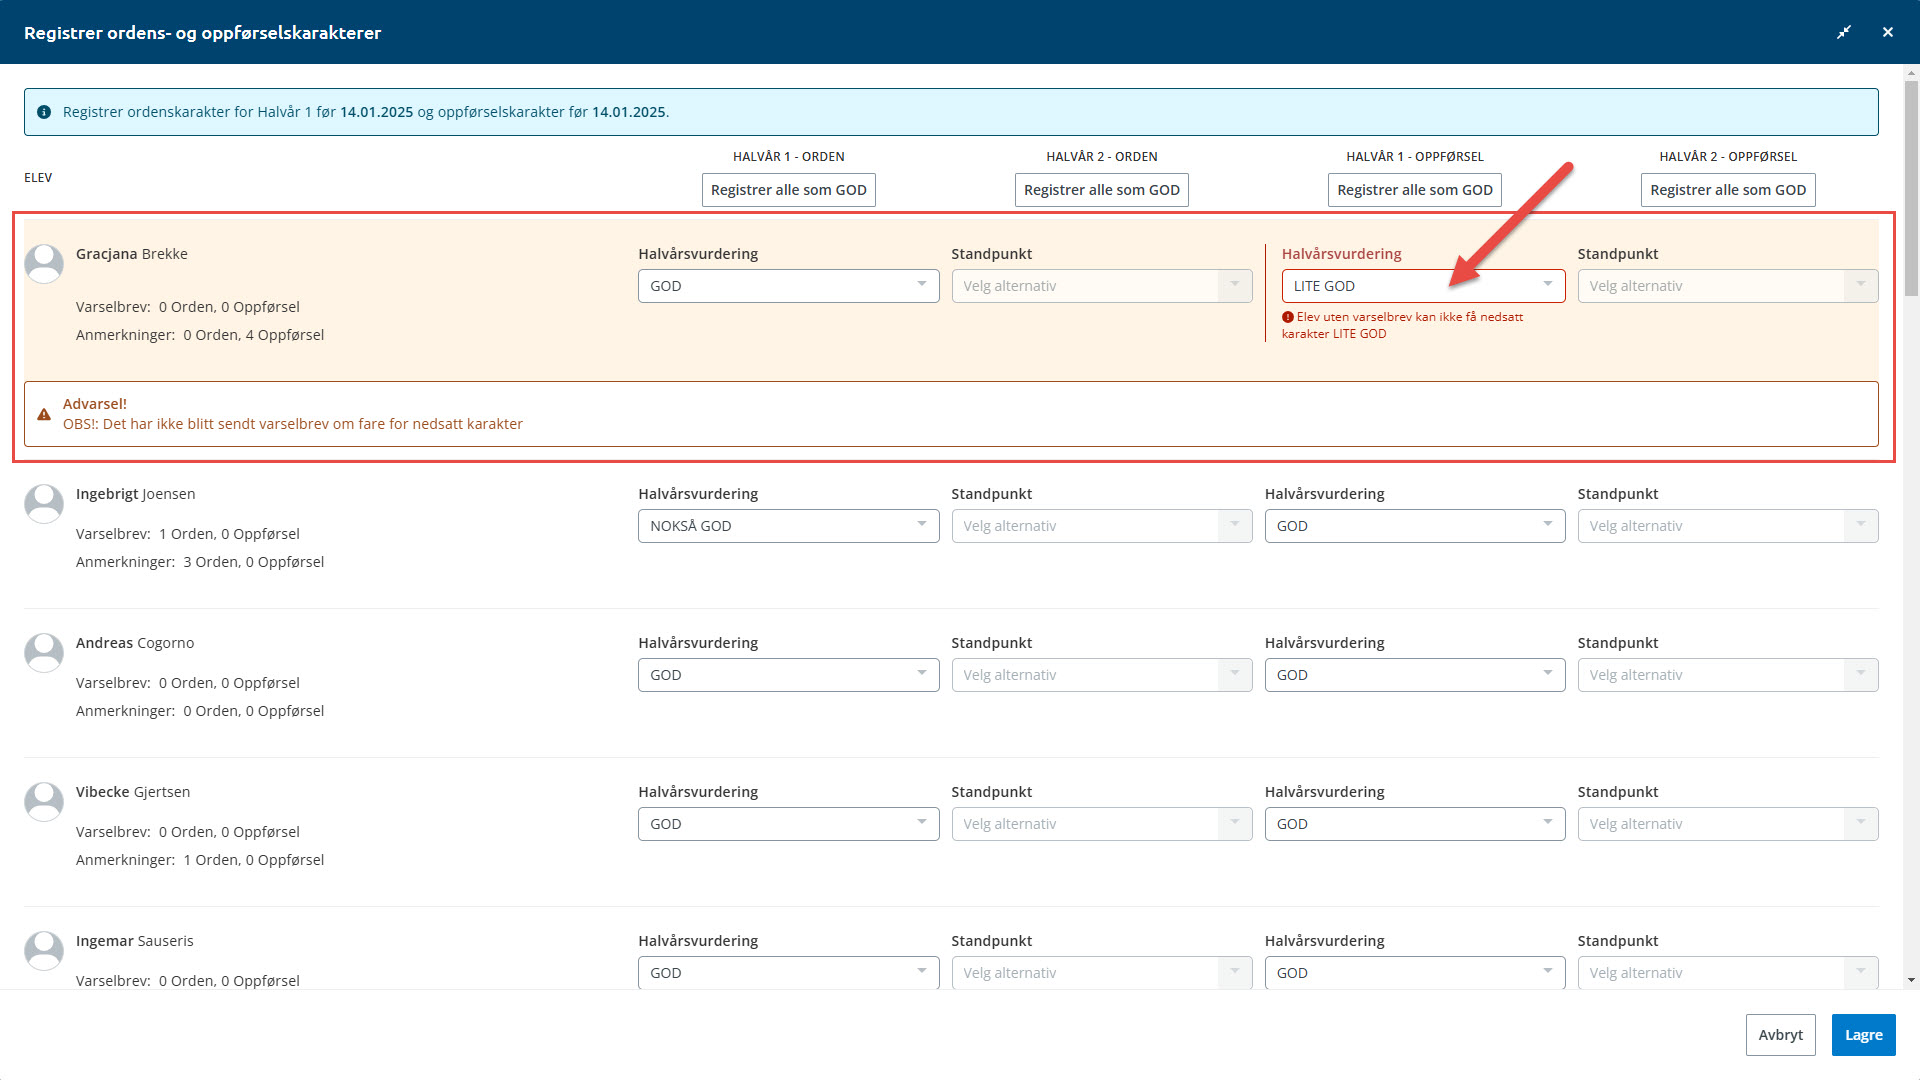The height and width of the screenshot is (1080, 1920).
Task: Register all as GOD for Halvår 1 Orden
Action: click(x=788, y=190)
